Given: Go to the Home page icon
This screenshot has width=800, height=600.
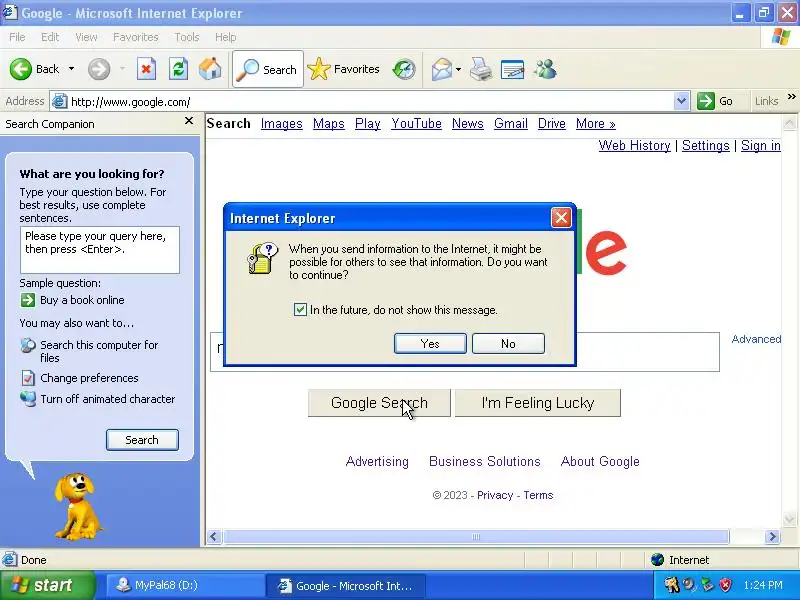Looking at the screenshot, I should (210, 69).
